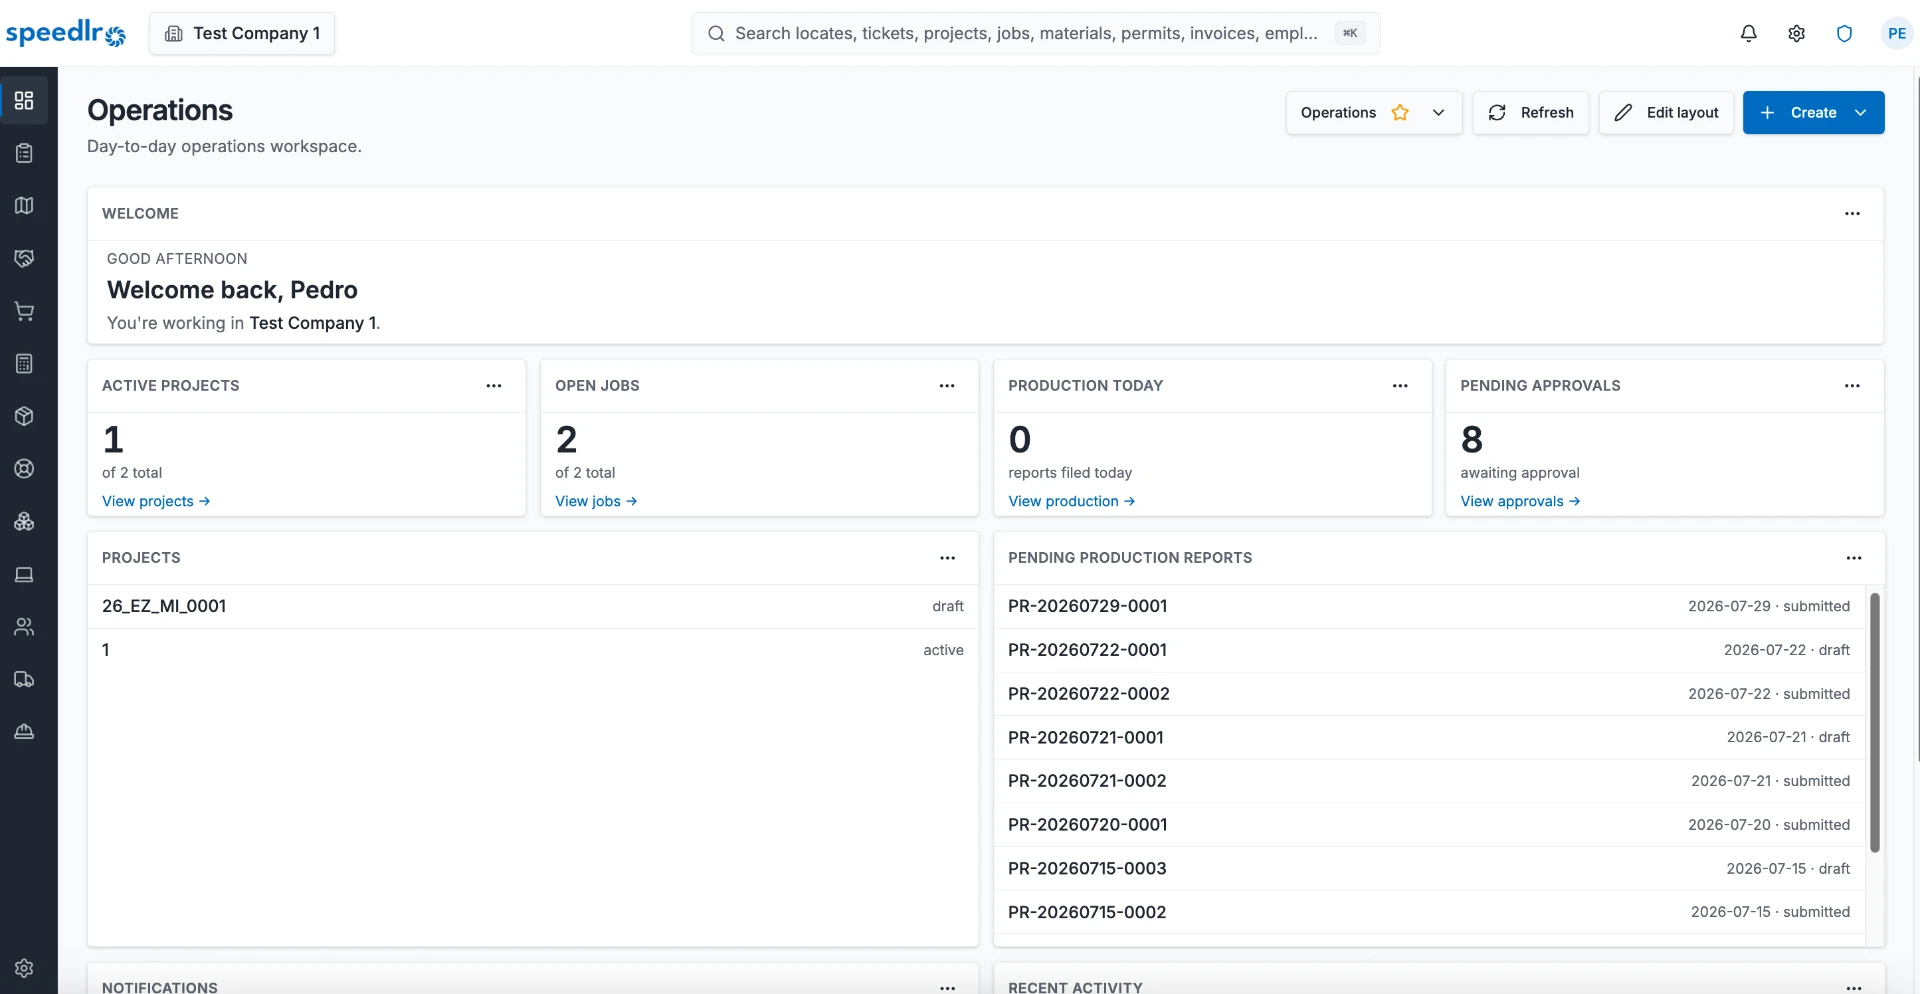Open the laptop icon in sidebar

pos(24,574)
